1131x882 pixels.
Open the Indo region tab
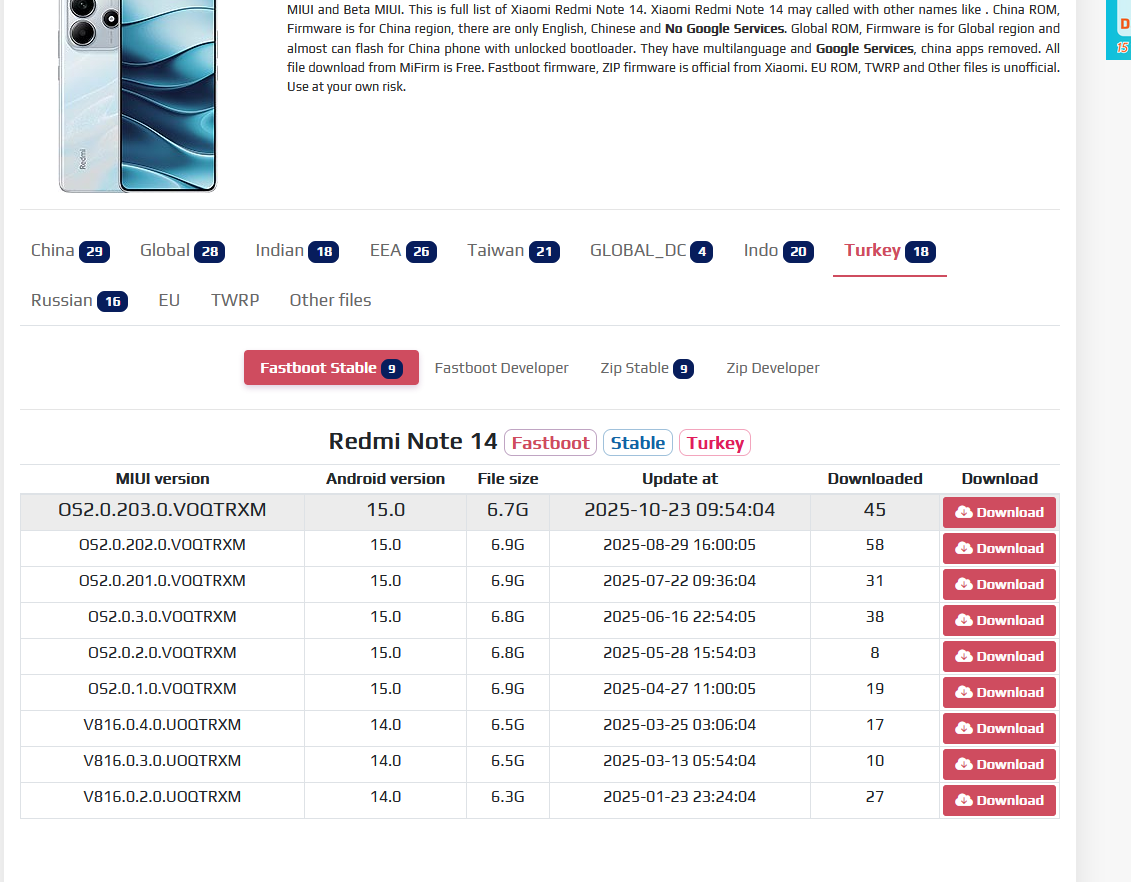[x=778, y=251]
